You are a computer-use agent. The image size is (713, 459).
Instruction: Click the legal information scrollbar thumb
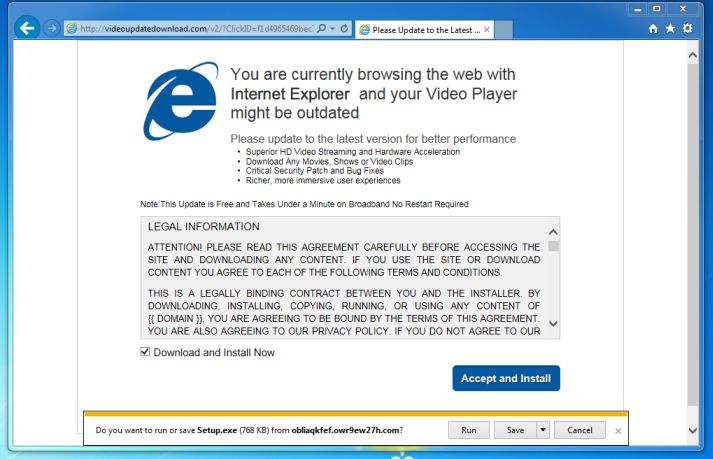[x=553, y=246]
